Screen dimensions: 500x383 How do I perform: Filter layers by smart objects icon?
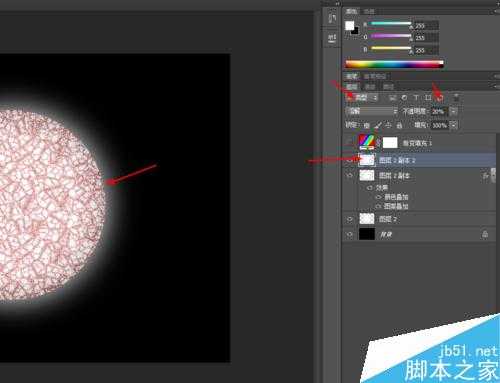[440, 98]
